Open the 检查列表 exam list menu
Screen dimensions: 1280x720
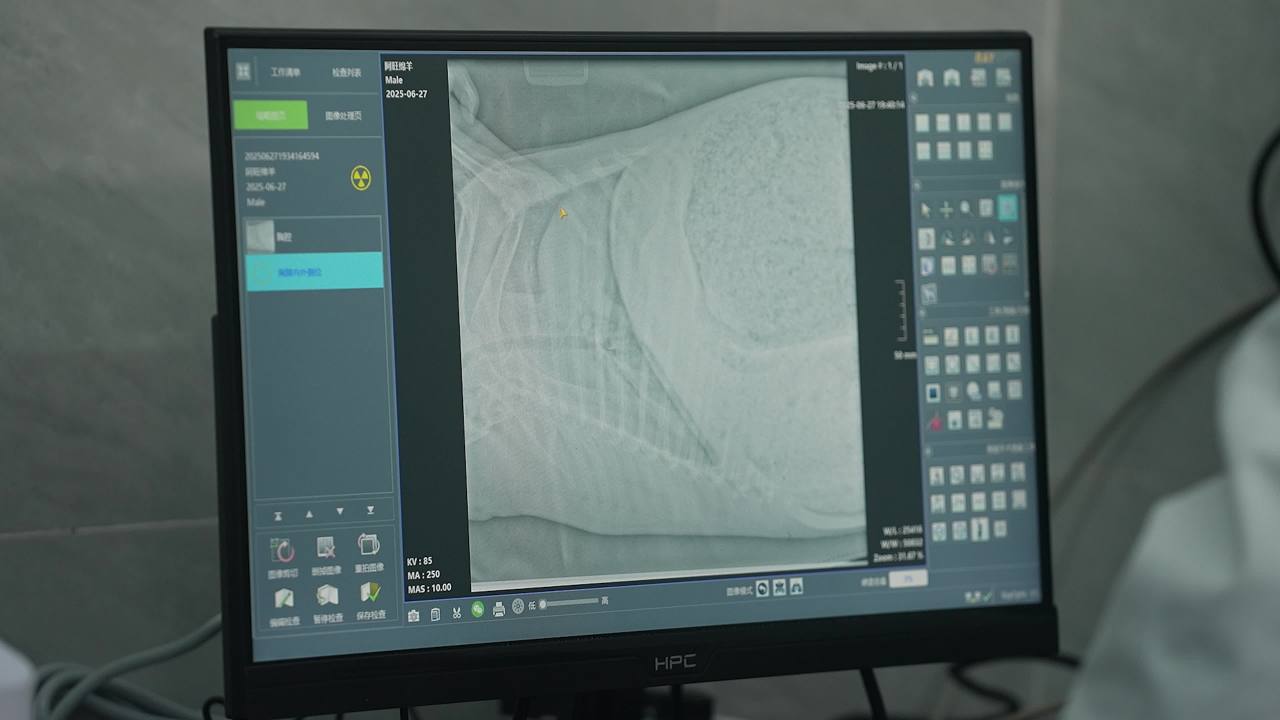click(x=346, y=73)
